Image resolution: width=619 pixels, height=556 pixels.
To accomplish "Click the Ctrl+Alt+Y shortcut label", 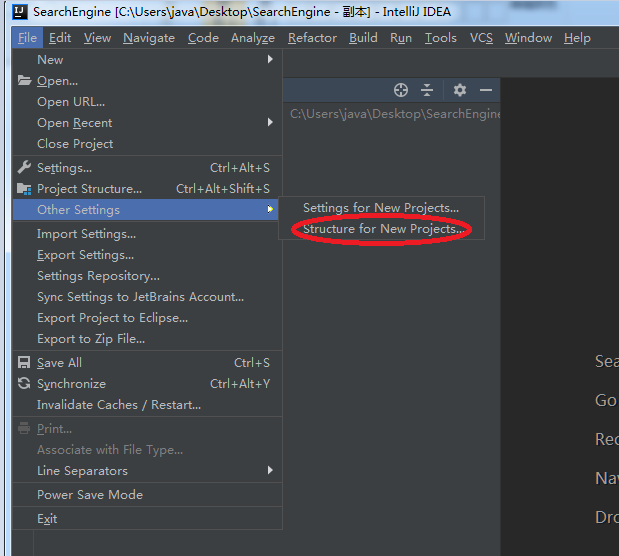I will (x=240, y=383).
